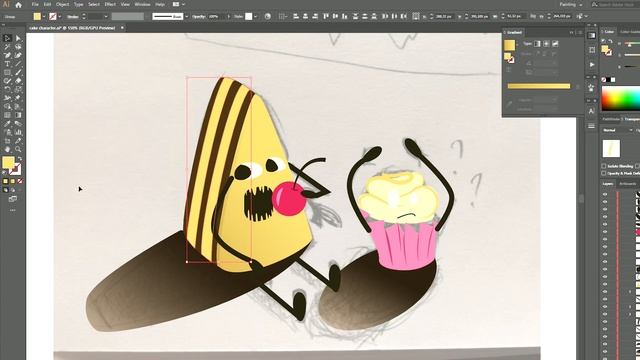Viewport: 640px width, 360px height.
Task: Click the Opacity label link
Action: (x=199, y=16)
